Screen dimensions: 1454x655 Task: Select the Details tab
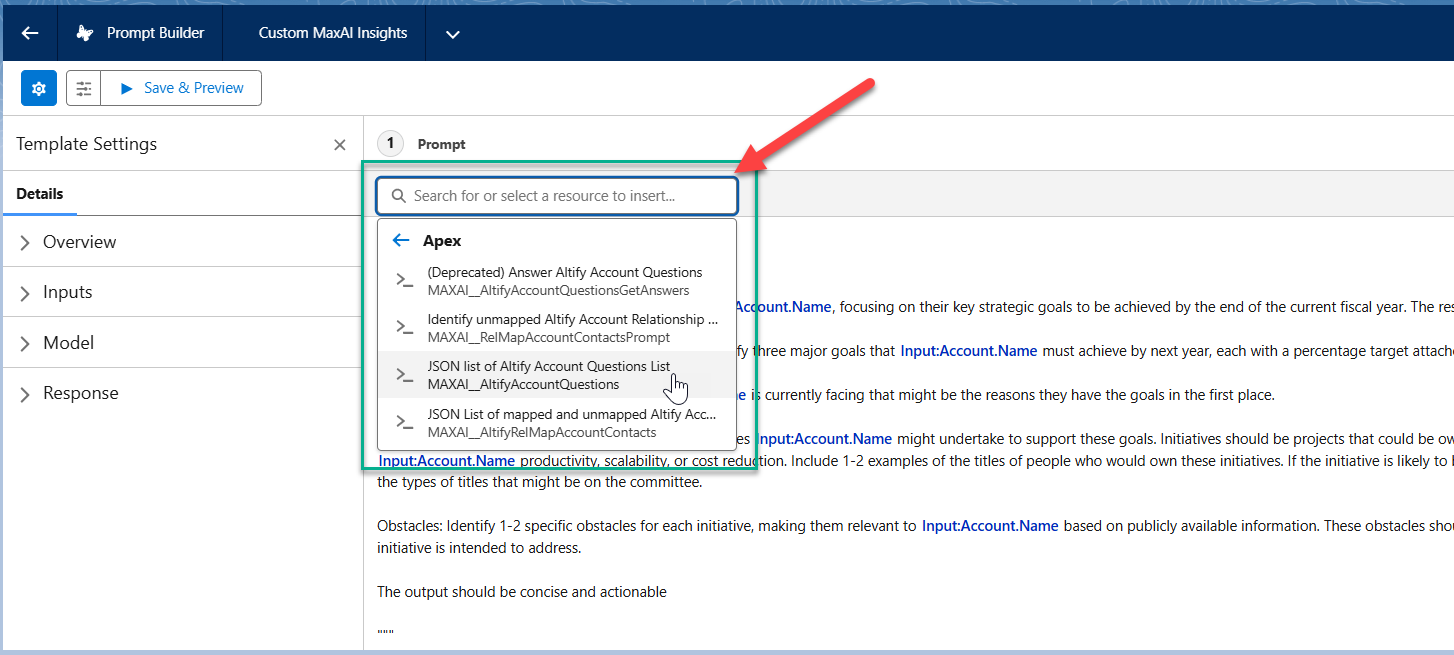pos(40,194)
